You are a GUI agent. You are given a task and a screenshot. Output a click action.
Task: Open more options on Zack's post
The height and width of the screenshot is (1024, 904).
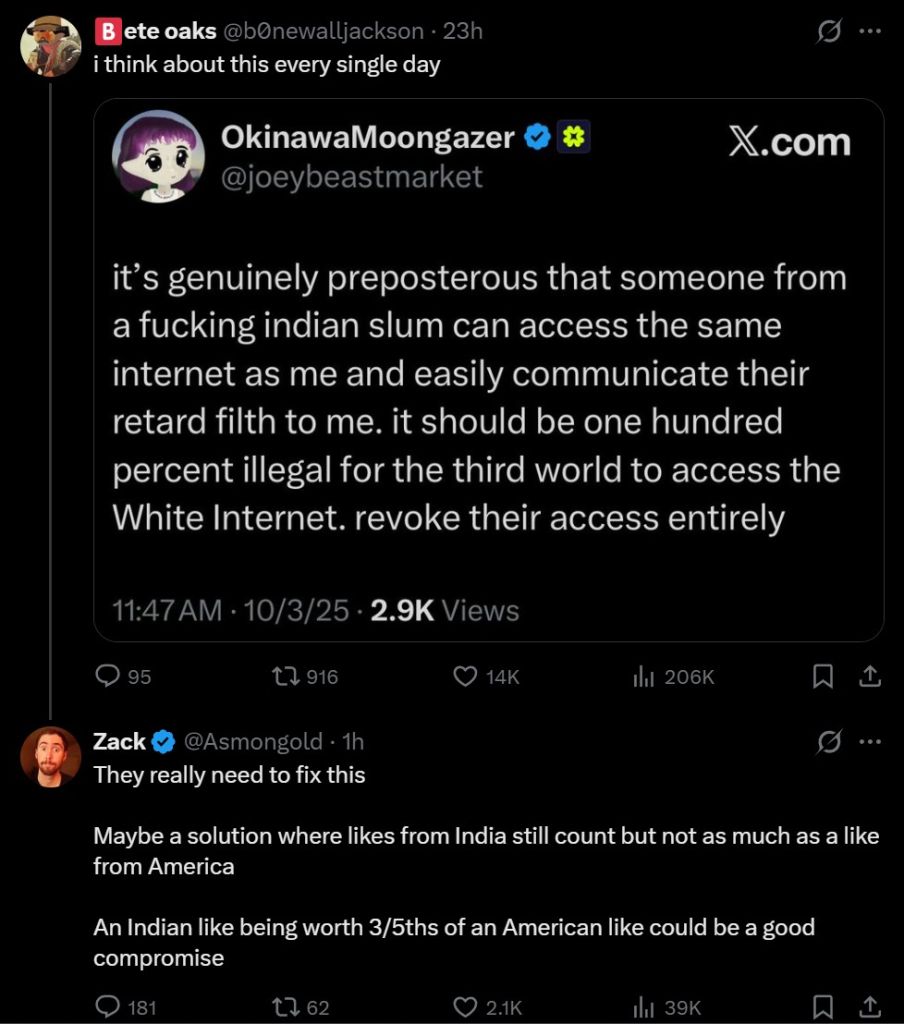click(x=870, y=742)
